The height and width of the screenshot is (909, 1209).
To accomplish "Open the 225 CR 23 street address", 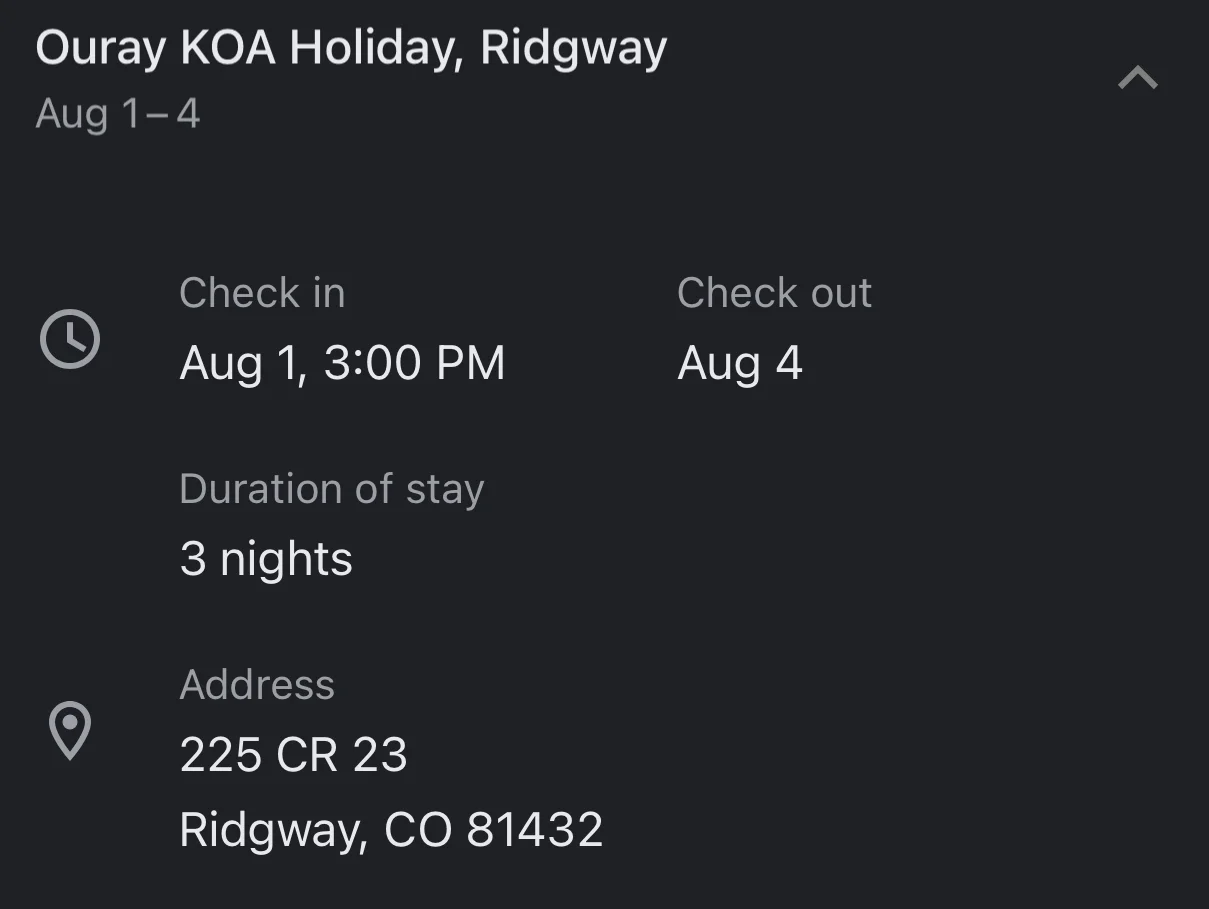I will pyautogui.click(x=294, y=754).
